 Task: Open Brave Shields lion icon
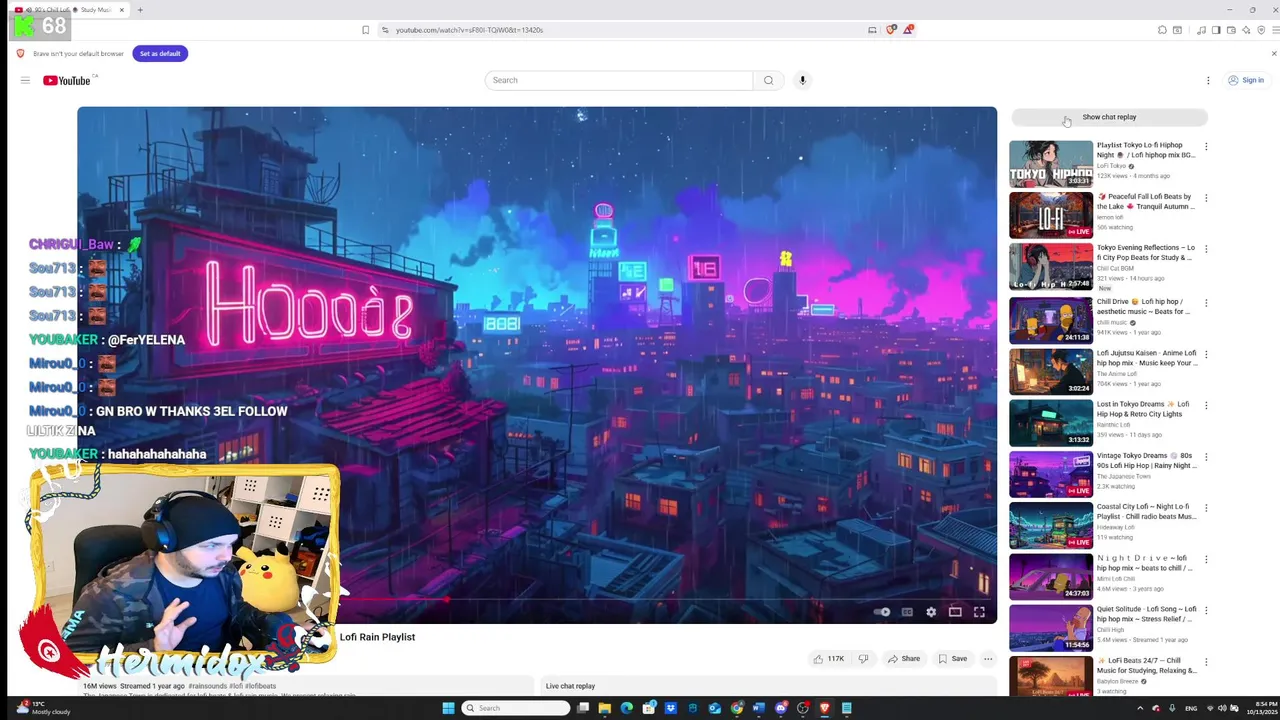[891, 30]
